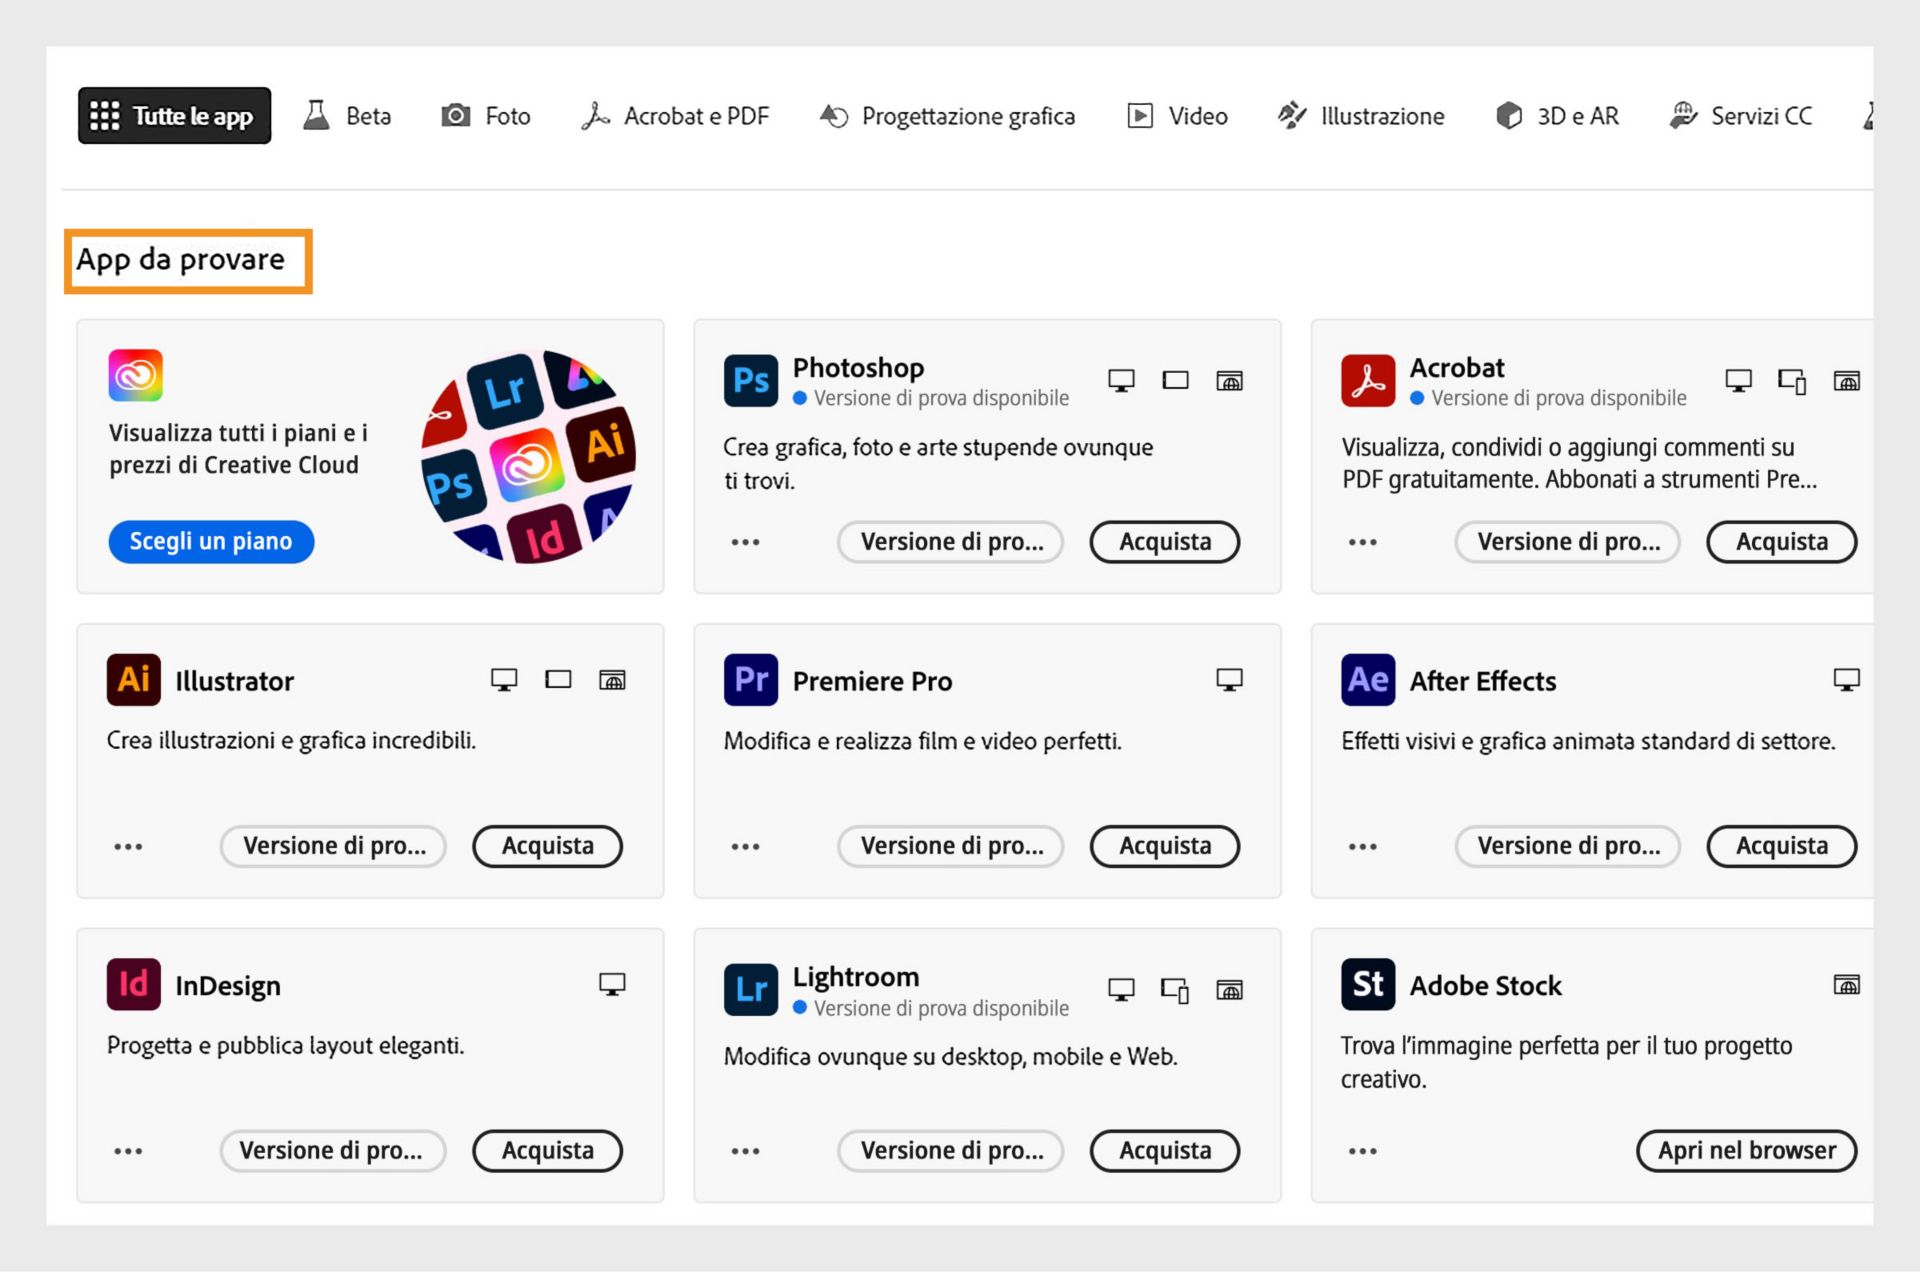The width and height of the screenshot is (1920, 1272).
Task: Open Photoshop more options menu
Action: coord(745,542)
